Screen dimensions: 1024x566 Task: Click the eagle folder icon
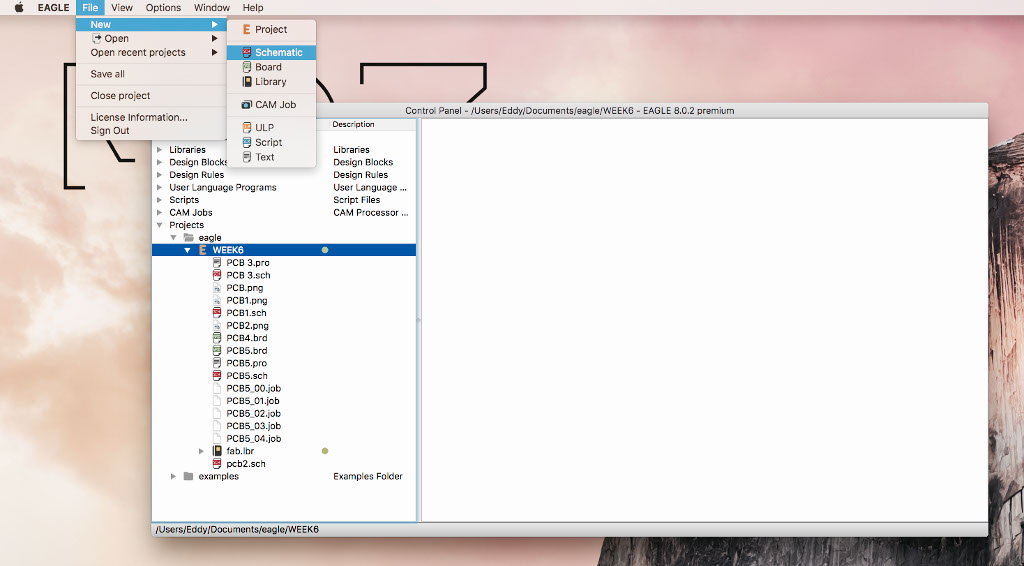[189, 238]
